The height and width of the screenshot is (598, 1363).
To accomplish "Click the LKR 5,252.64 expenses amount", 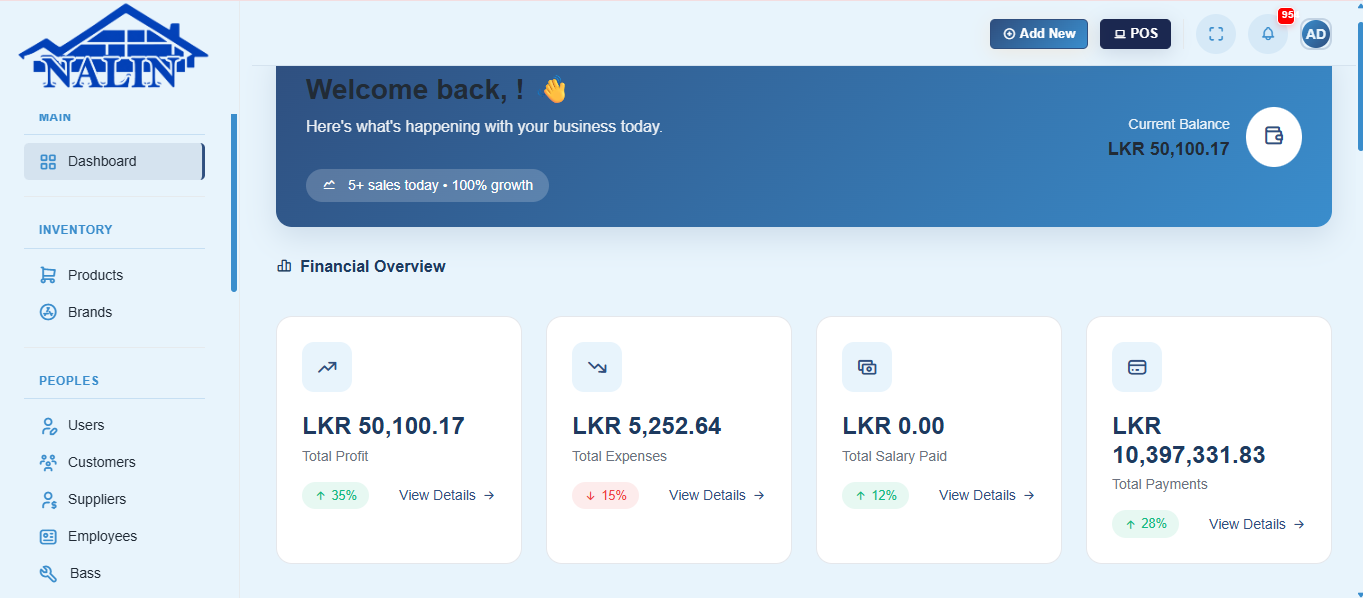I will pos(646,426).
